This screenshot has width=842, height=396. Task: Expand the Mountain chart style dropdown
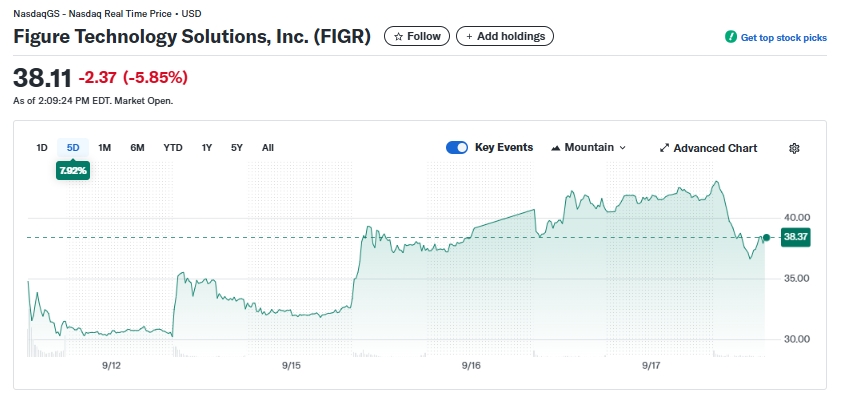point(589,148)
